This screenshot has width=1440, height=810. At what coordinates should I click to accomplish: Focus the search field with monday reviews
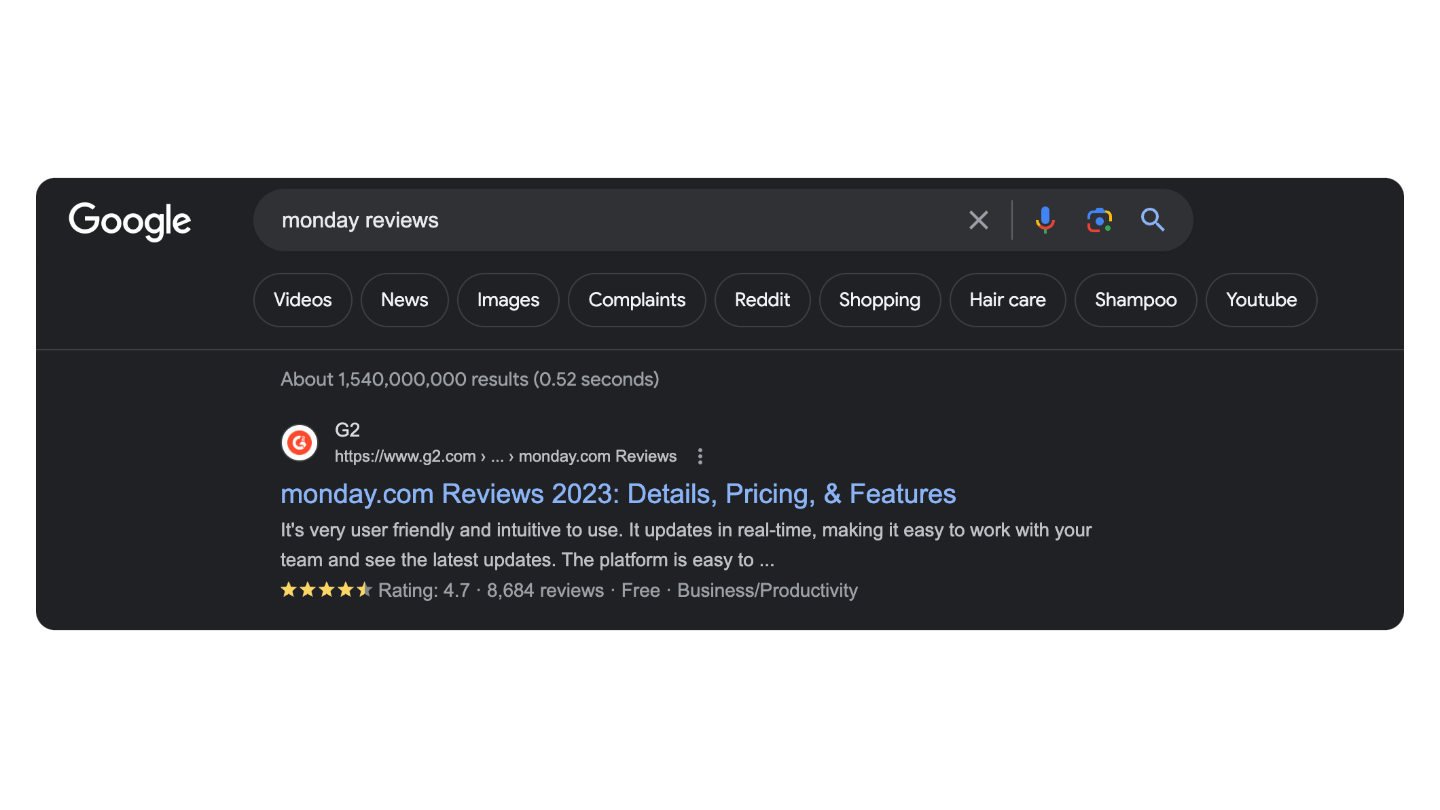coord(610,220)
